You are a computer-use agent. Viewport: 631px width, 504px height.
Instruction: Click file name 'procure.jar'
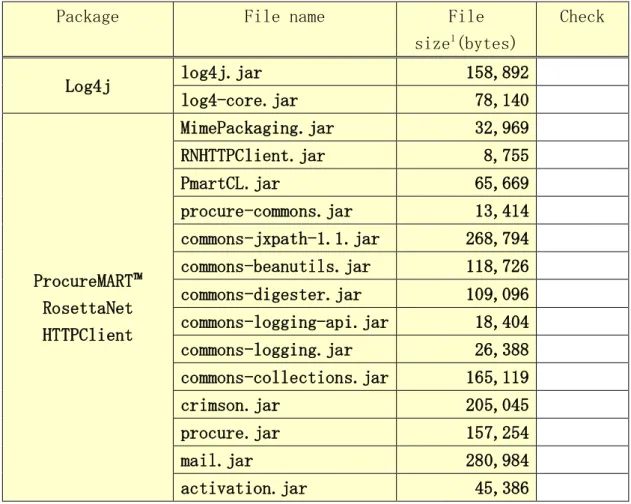coord(230,434)
